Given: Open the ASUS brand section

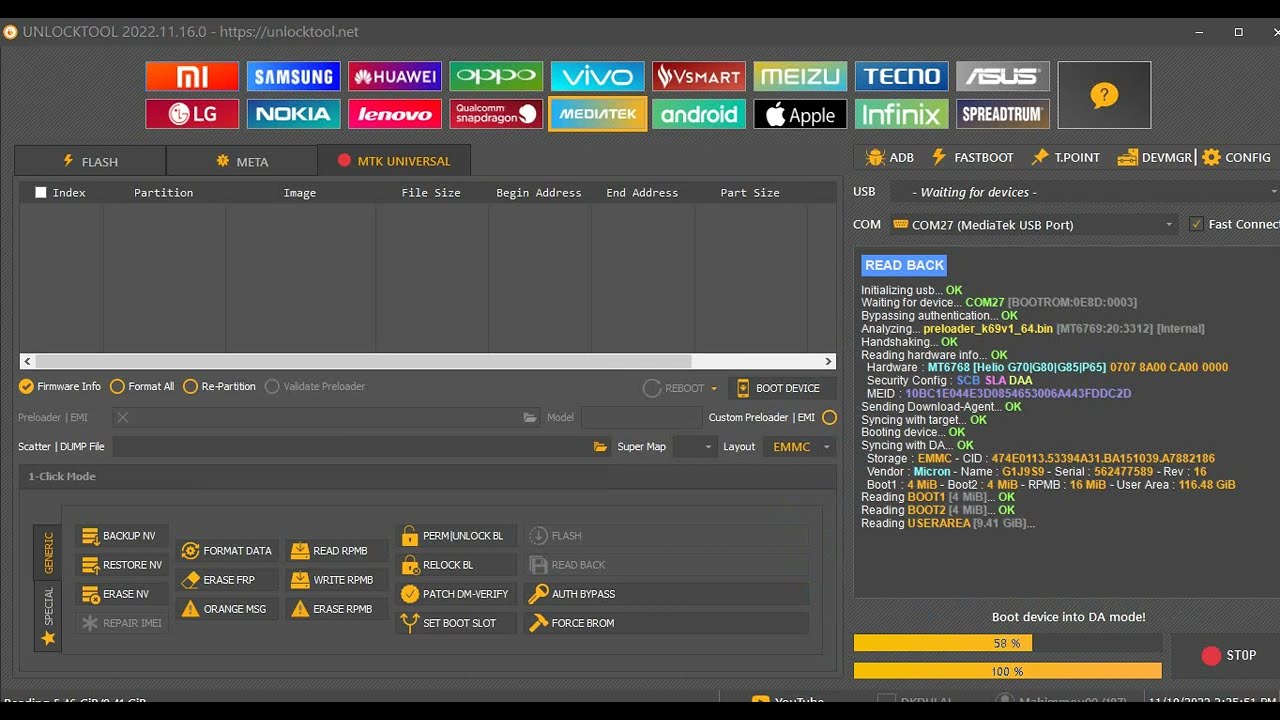Looking at the screenshot, I should point(1003,76).
